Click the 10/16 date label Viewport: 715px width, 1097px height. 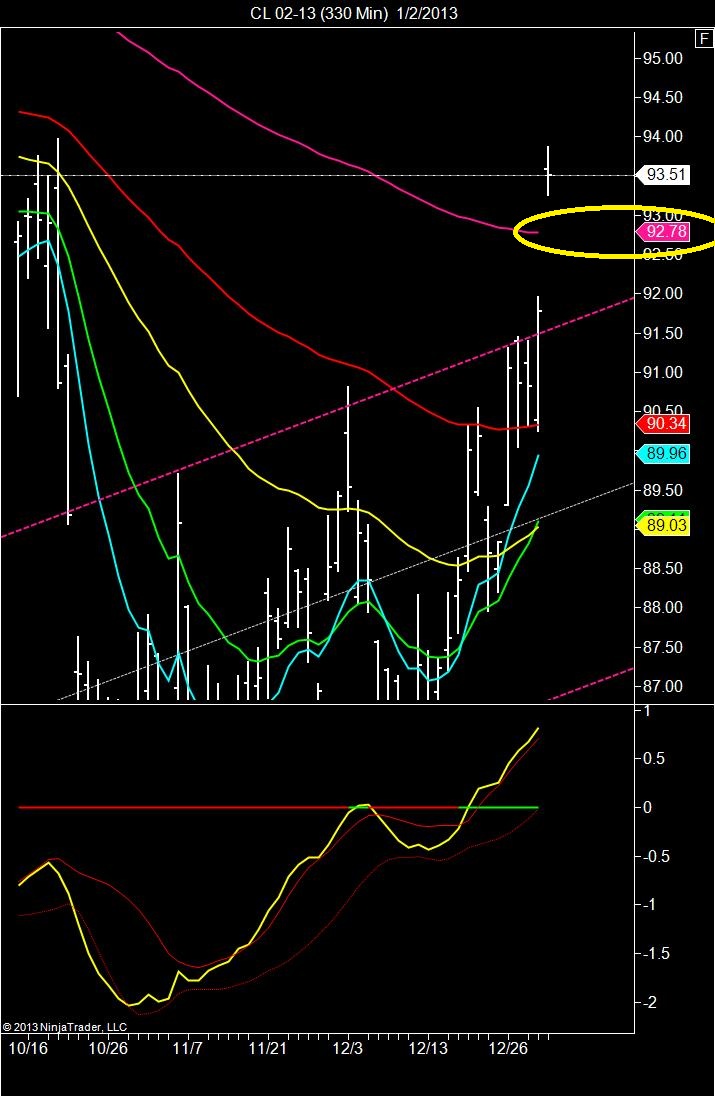[x=28, y=1048]
